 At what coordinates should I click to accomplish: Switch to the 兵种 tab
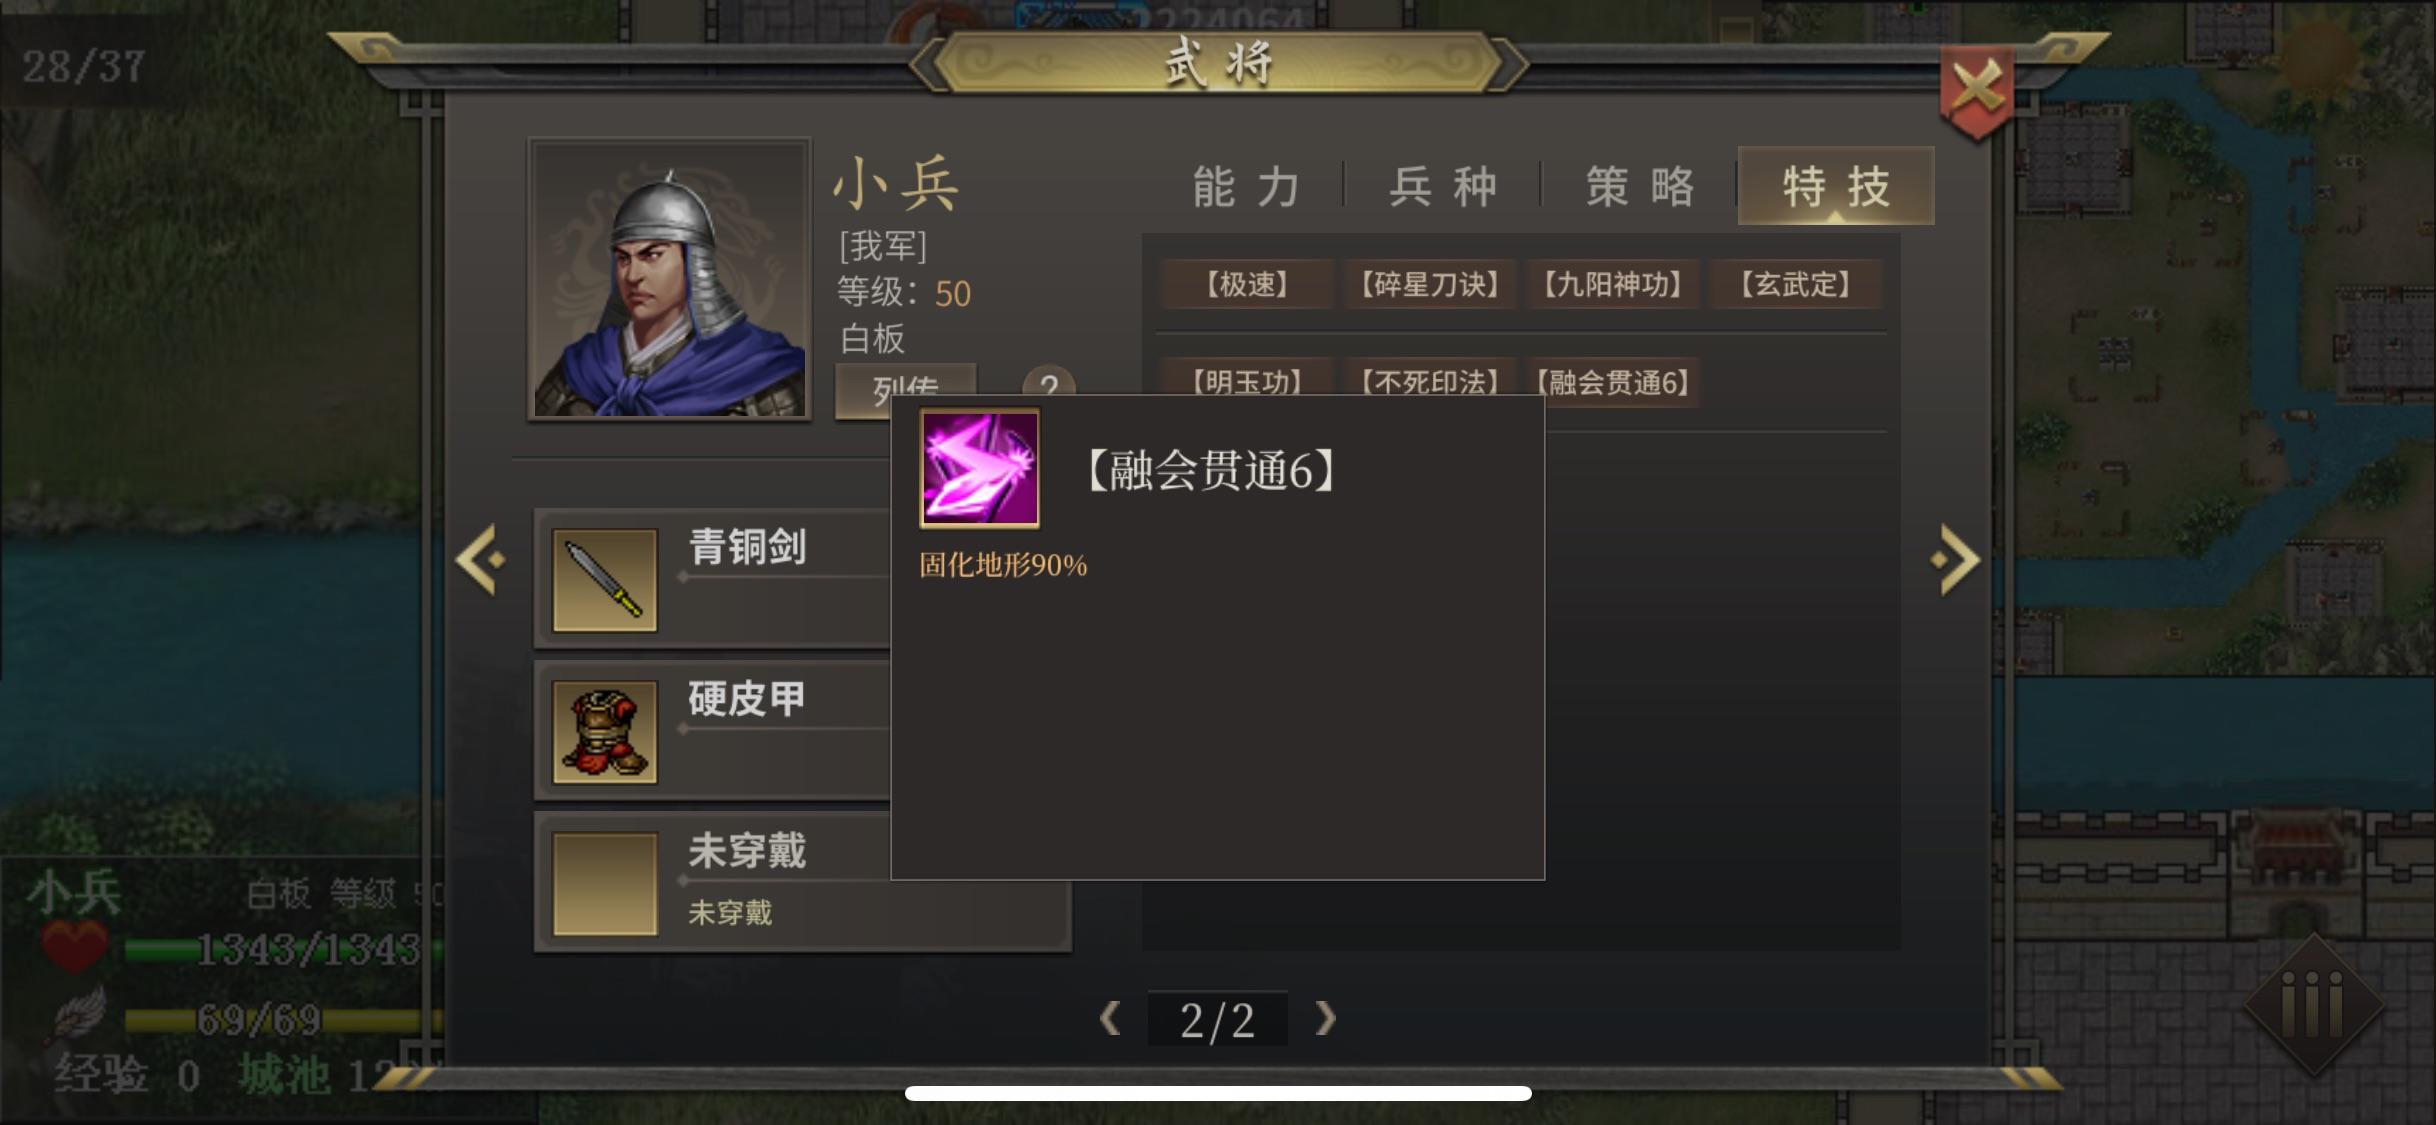pos(1443,187)
